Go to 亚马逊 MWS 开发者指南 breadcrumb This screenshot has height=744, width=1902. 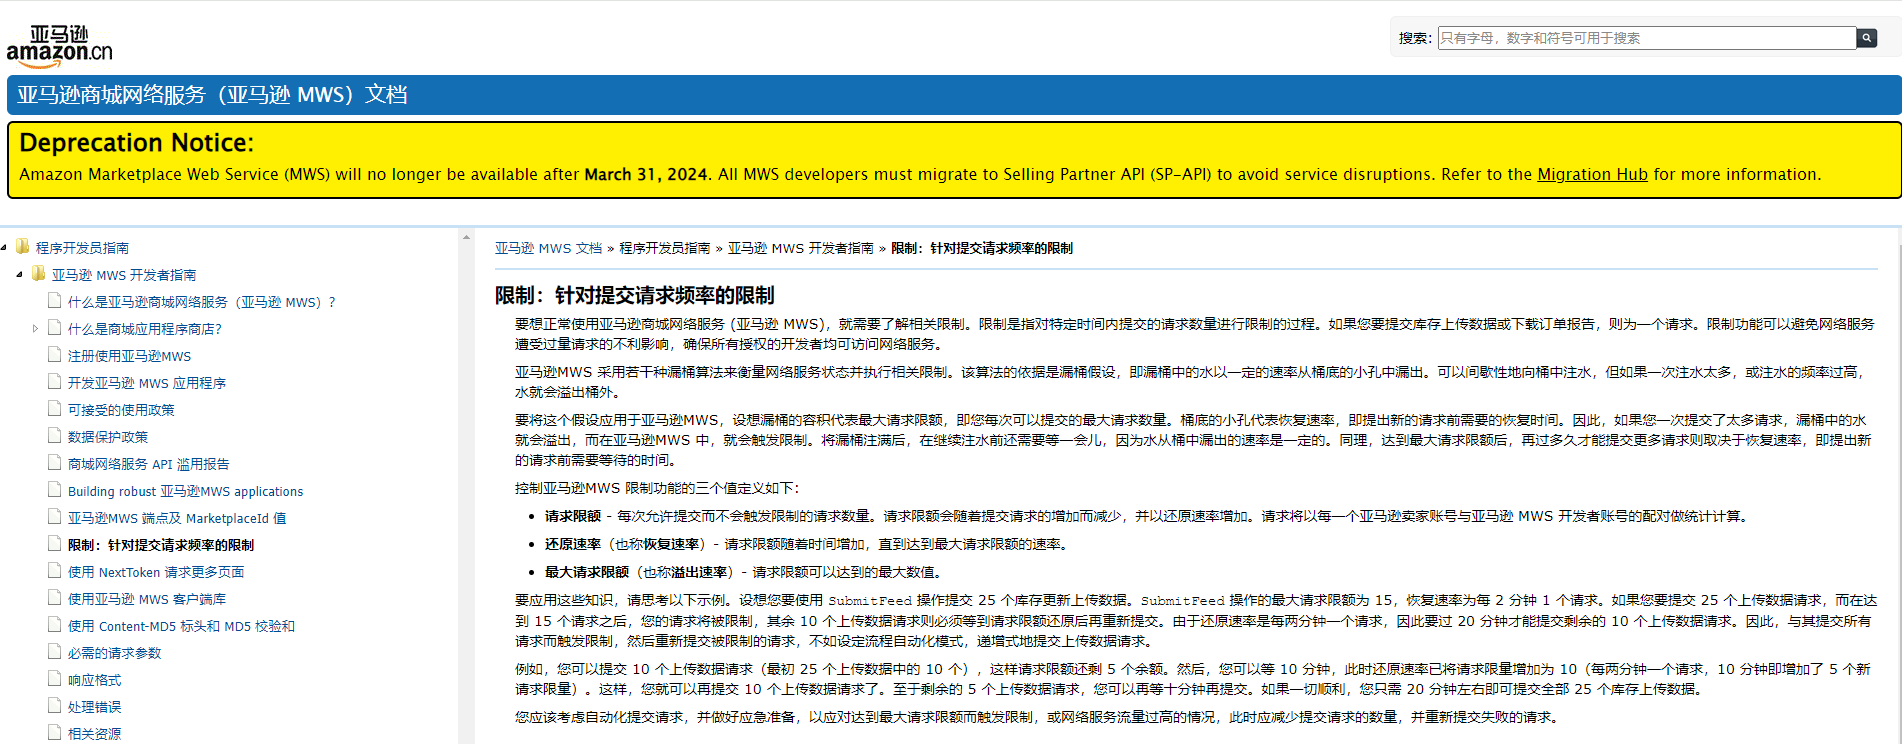pos(800,248)
